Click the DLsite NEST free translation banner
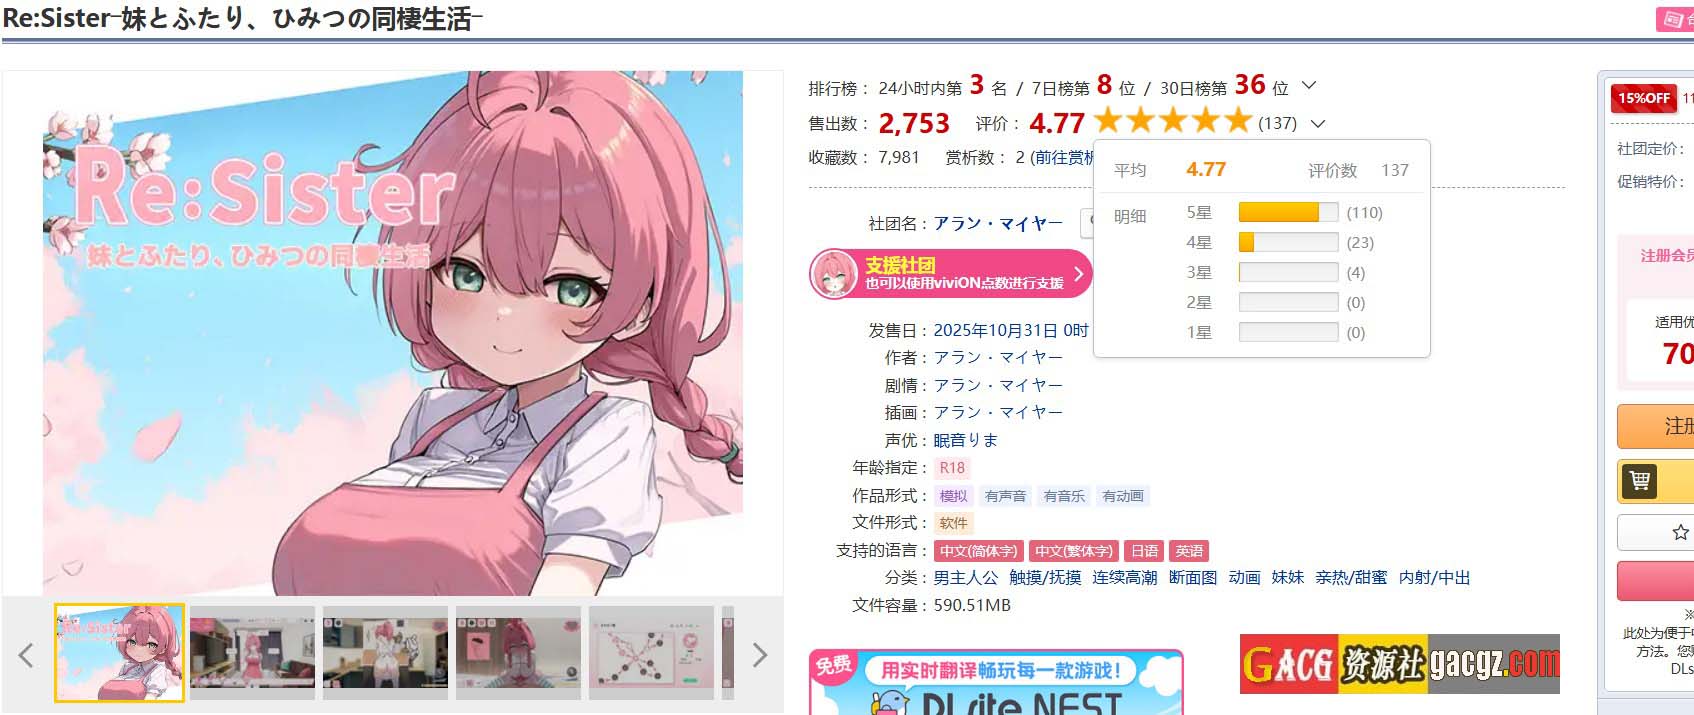This screenshot has height=715, width=1694. point(996,682)
